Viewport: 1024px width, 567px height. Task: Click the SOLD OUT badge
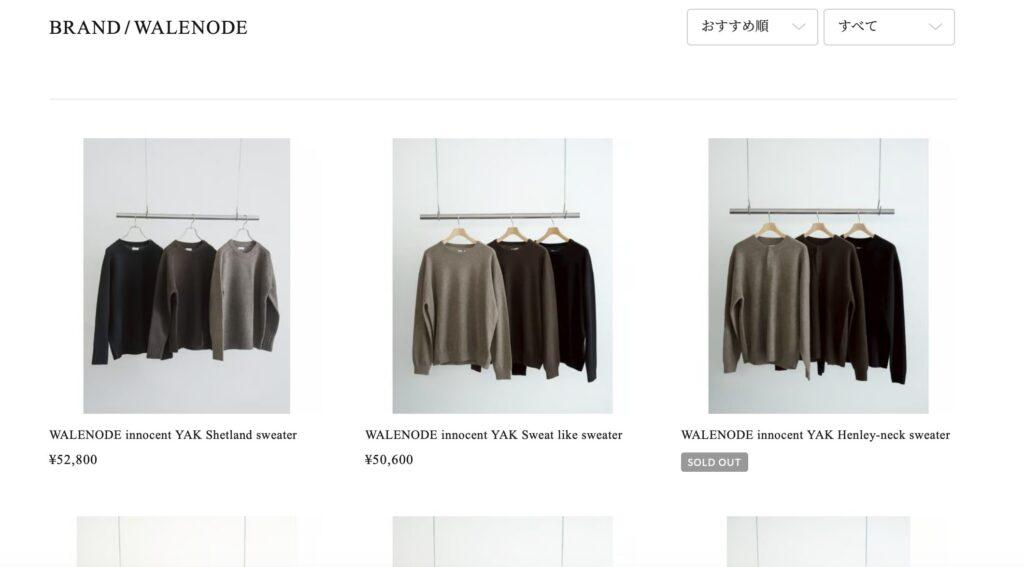click(x=714, y=462)
